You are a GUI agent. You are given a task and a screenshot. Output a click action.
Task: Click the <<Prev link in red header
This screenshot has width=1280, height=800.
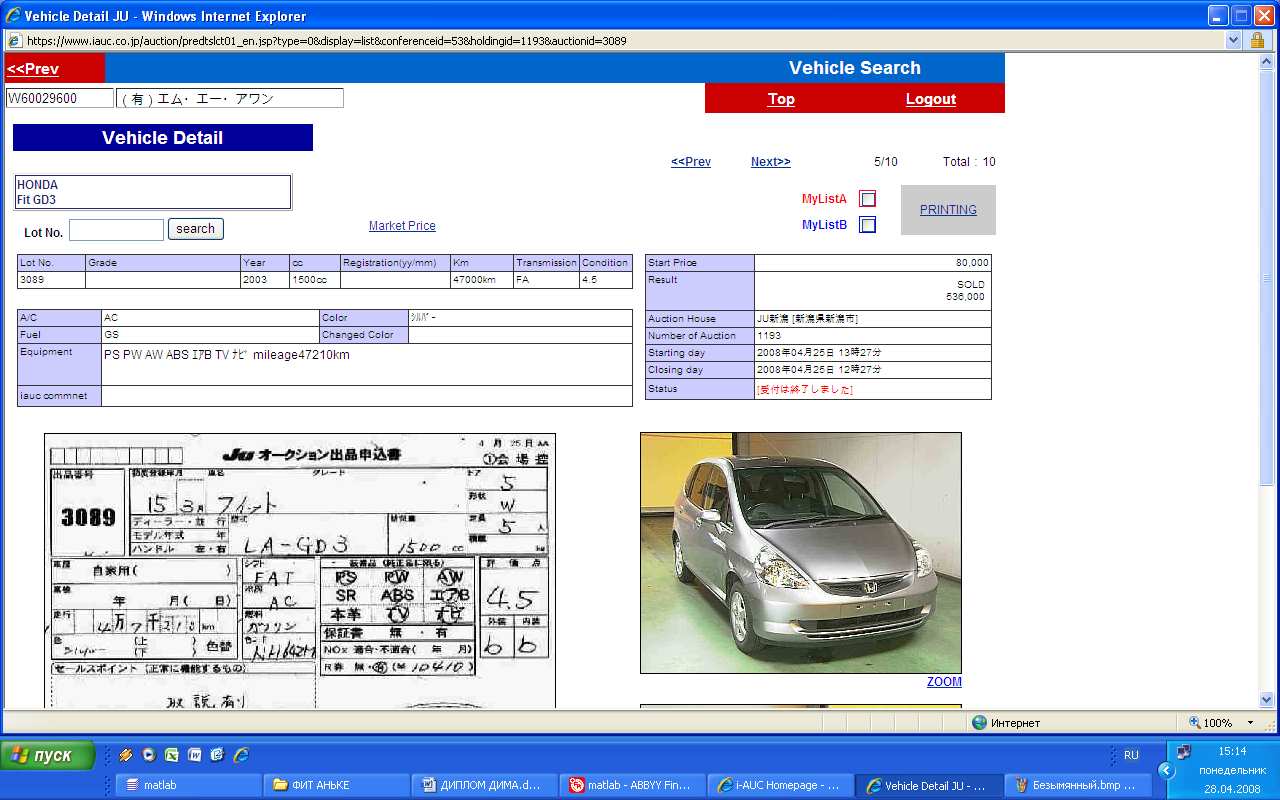[x=33, y=69]
